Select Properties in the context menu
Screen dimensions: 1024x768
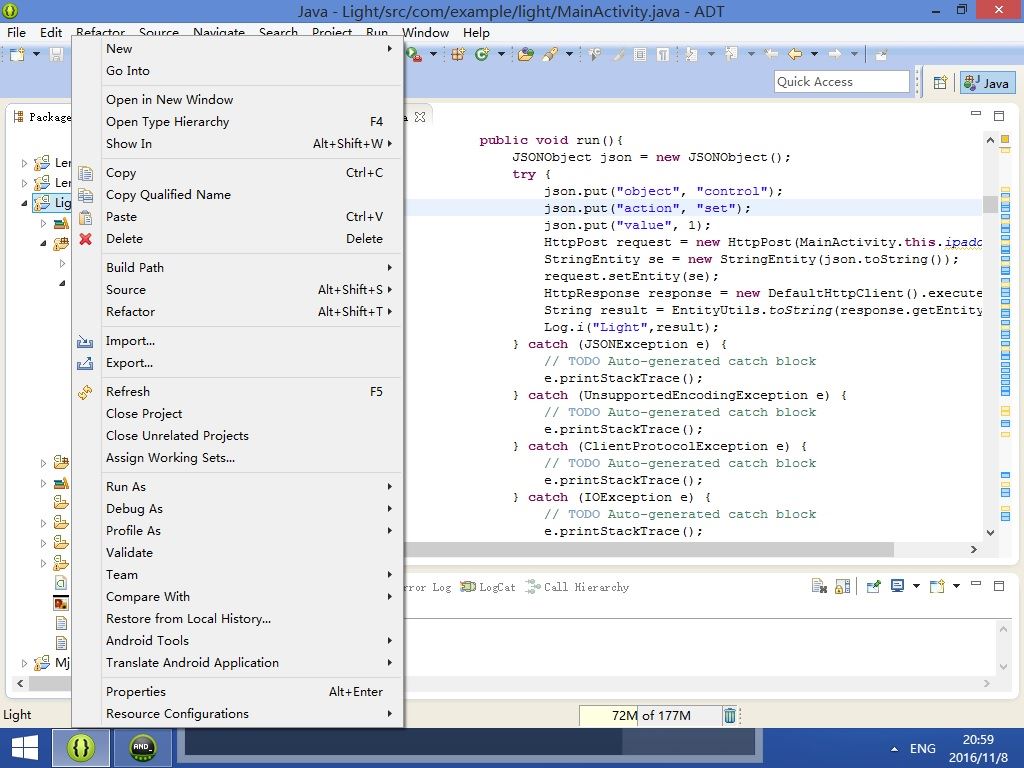point(136,691)
